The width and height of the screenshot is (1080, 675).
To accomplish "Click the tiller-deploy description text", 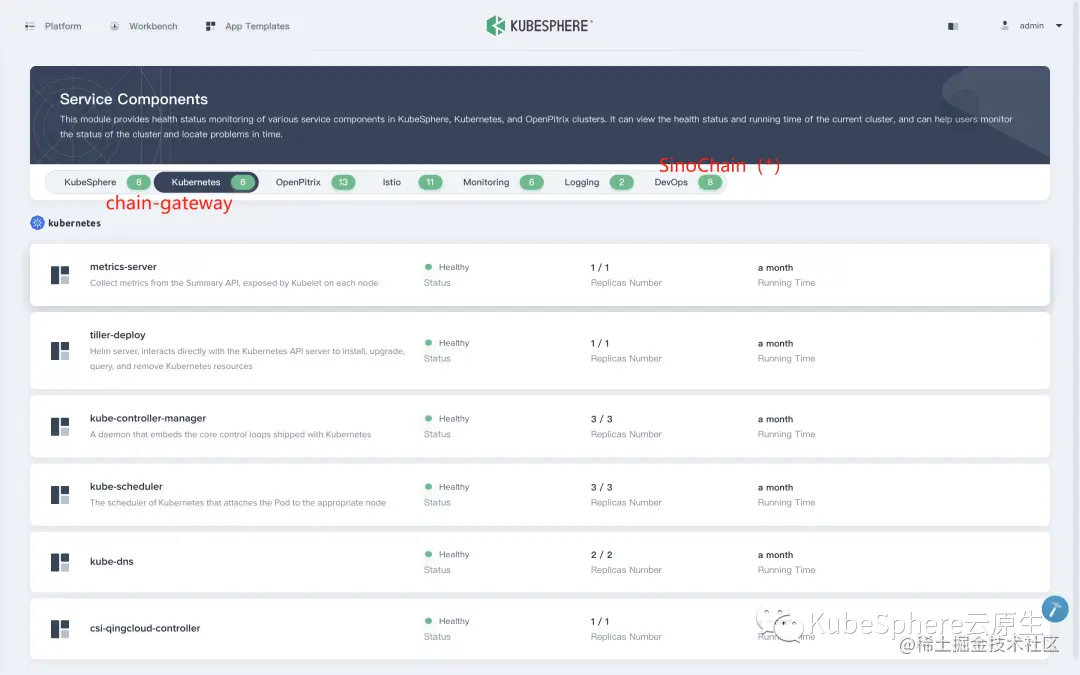I will 247,359.
